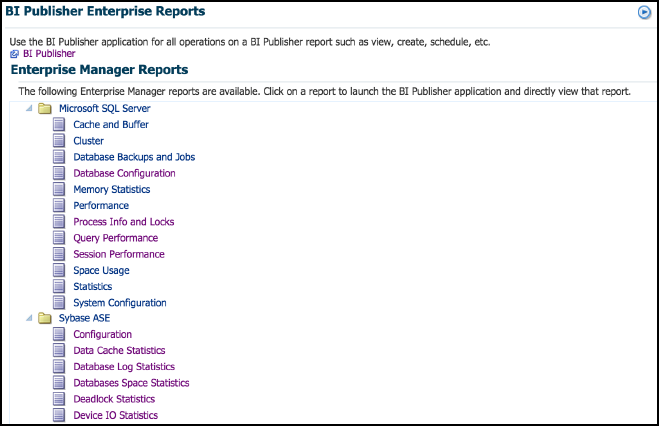
Task: Click the Query Performance report icon
Action: tap(59, 238)
